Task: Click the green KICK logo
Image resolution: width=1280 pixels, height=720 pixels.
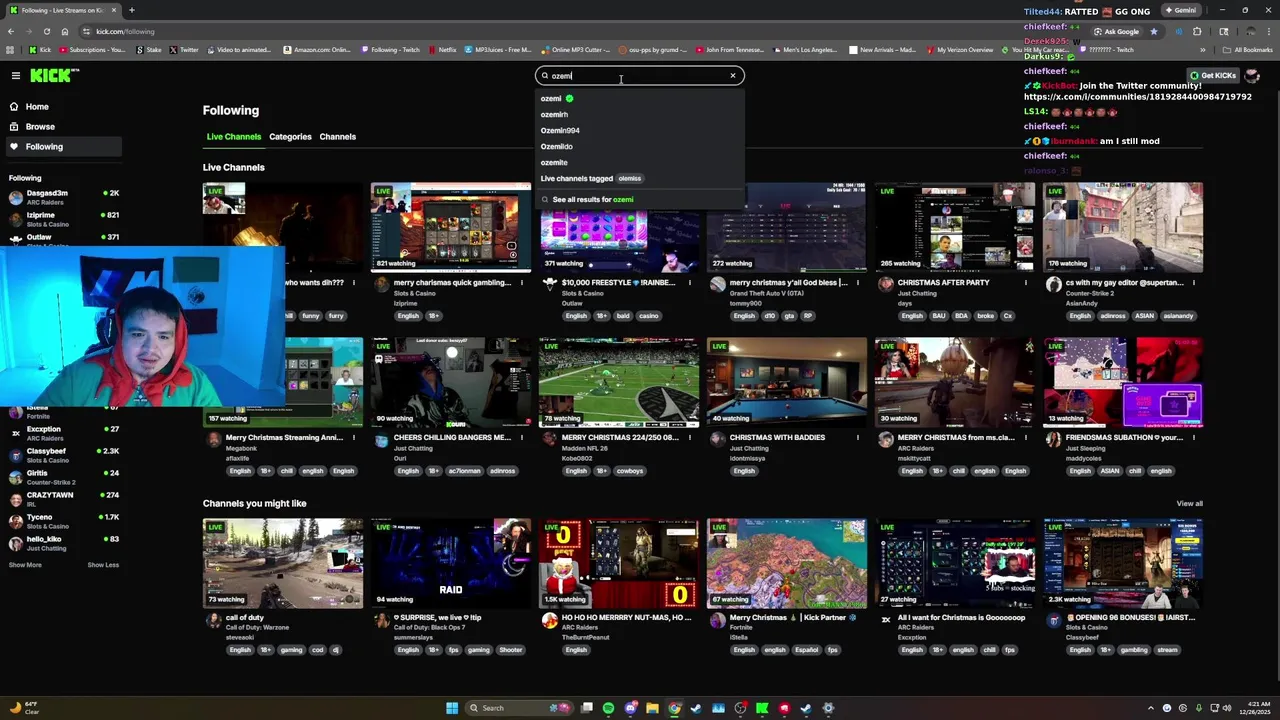Action: tap(52, 76)
